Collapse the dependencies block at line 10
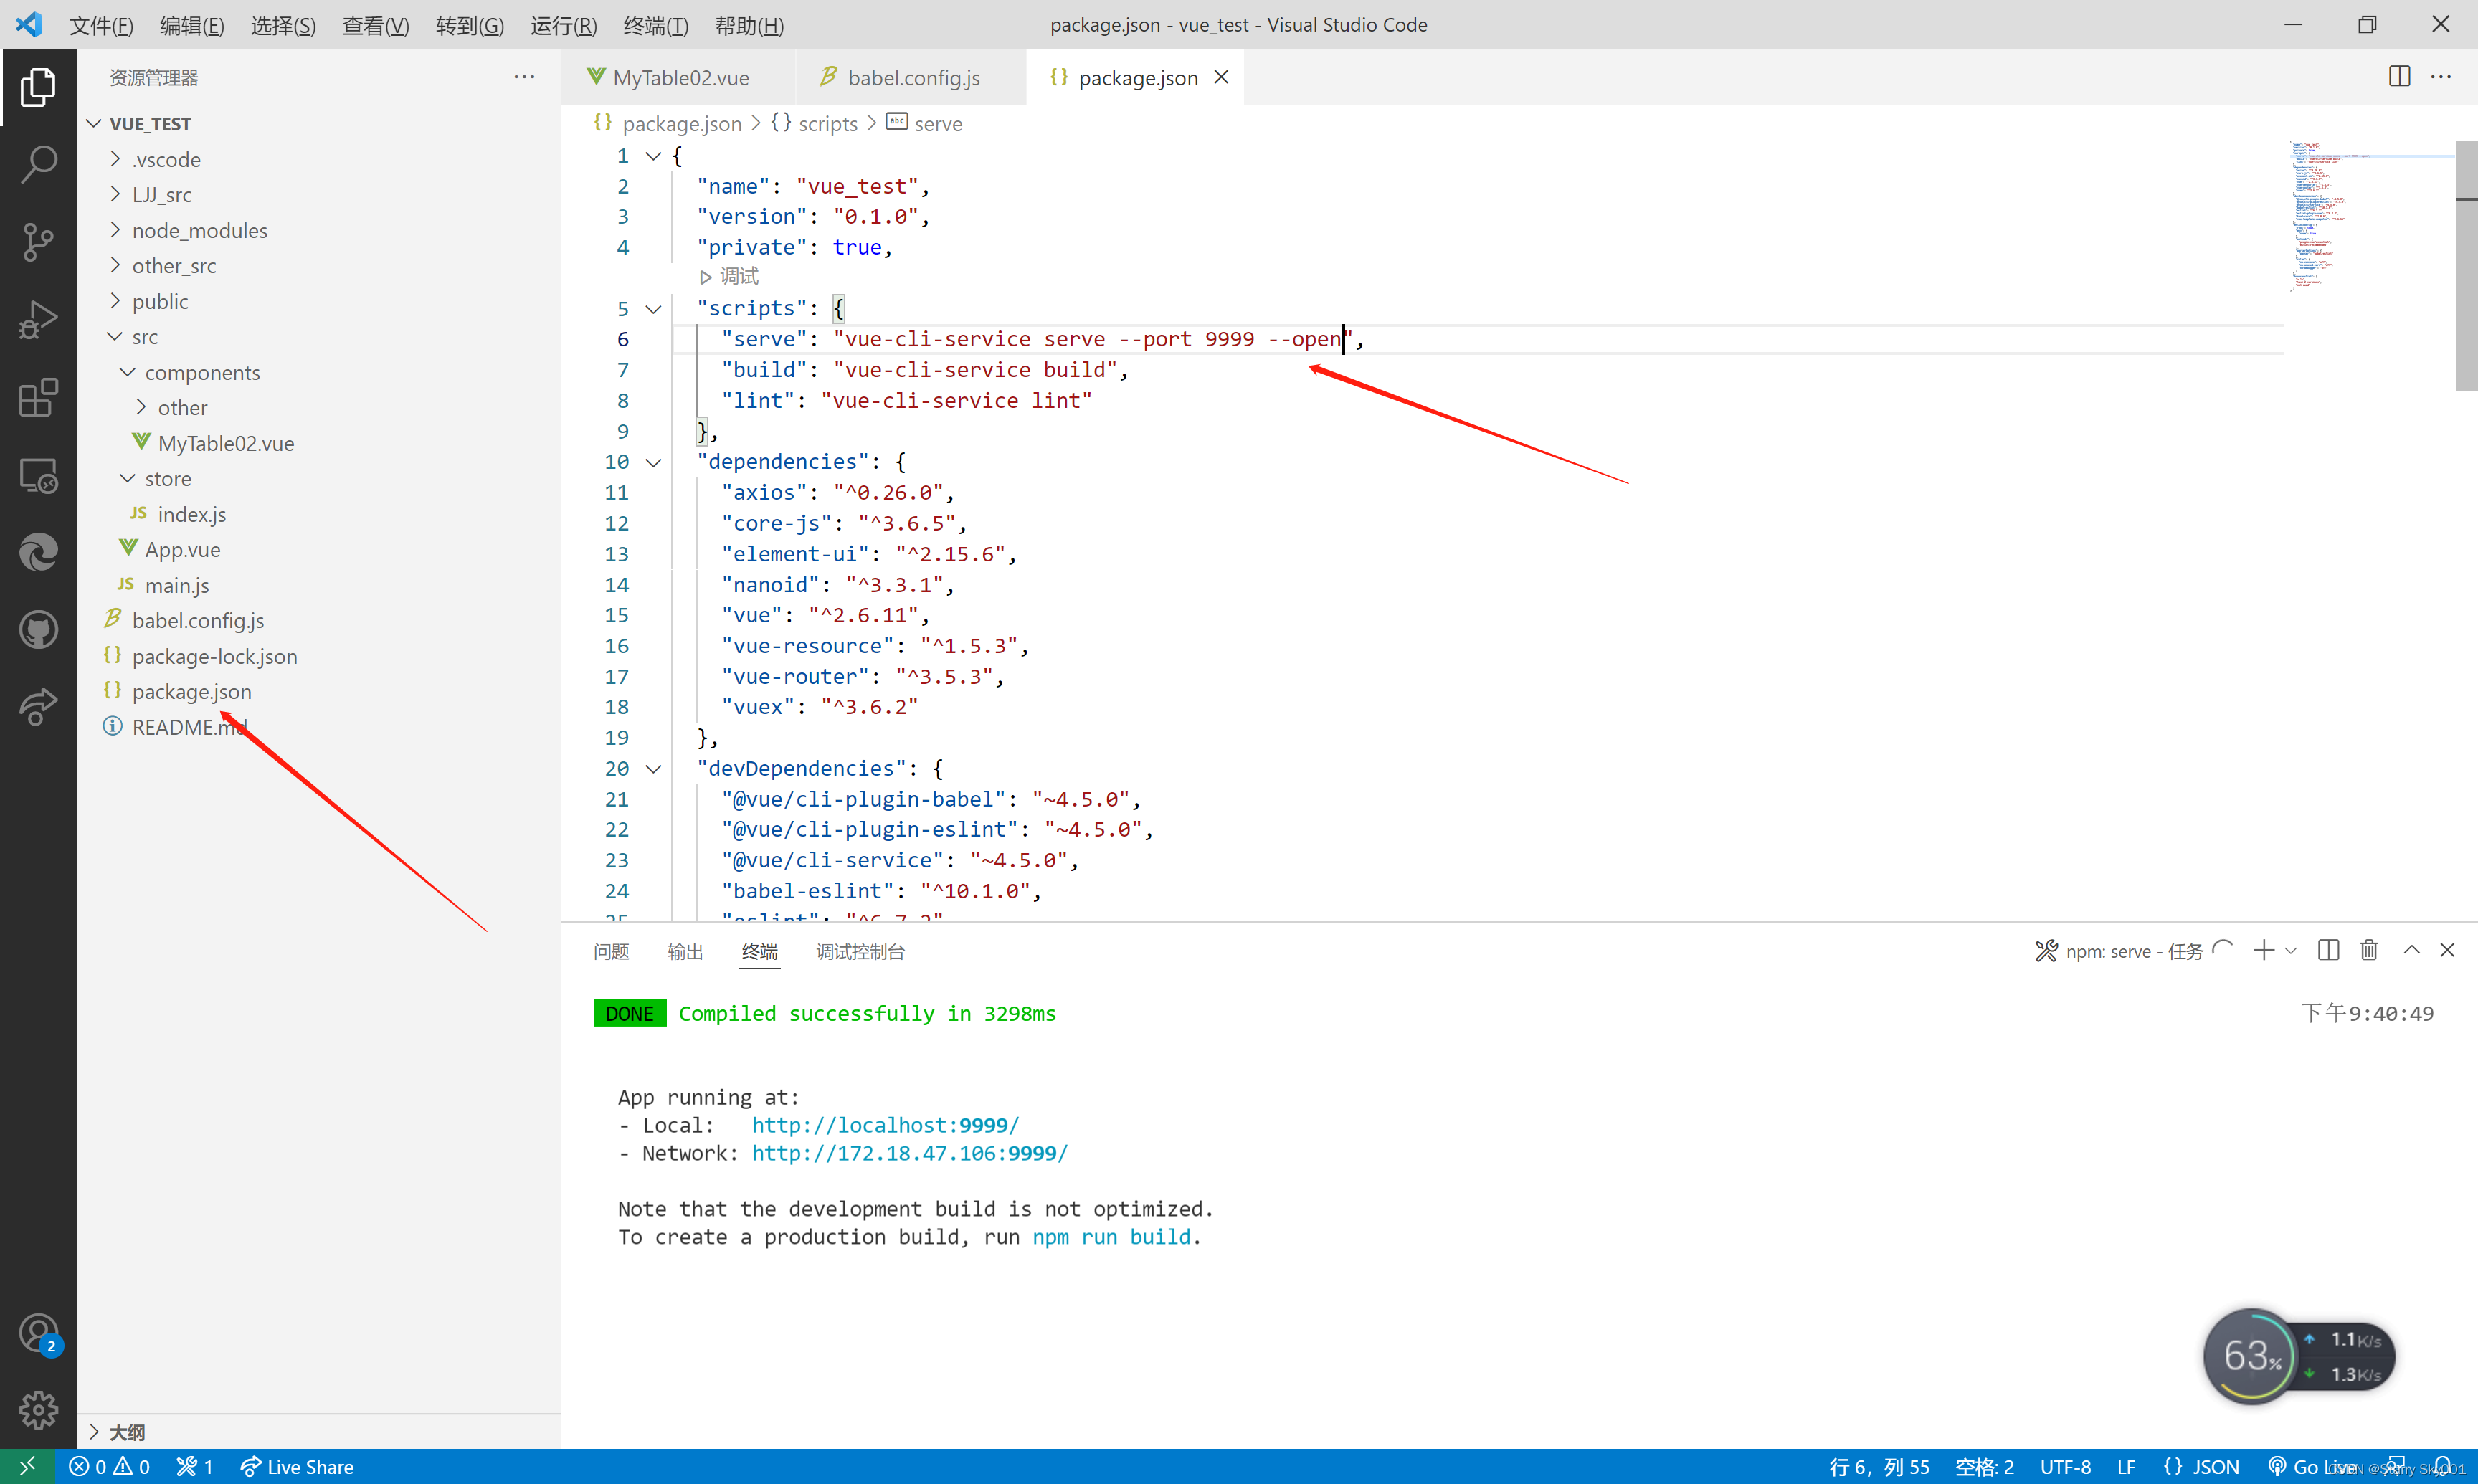Image resolution: width=2478 pixels, height=1484 pixels. [654, 462]
